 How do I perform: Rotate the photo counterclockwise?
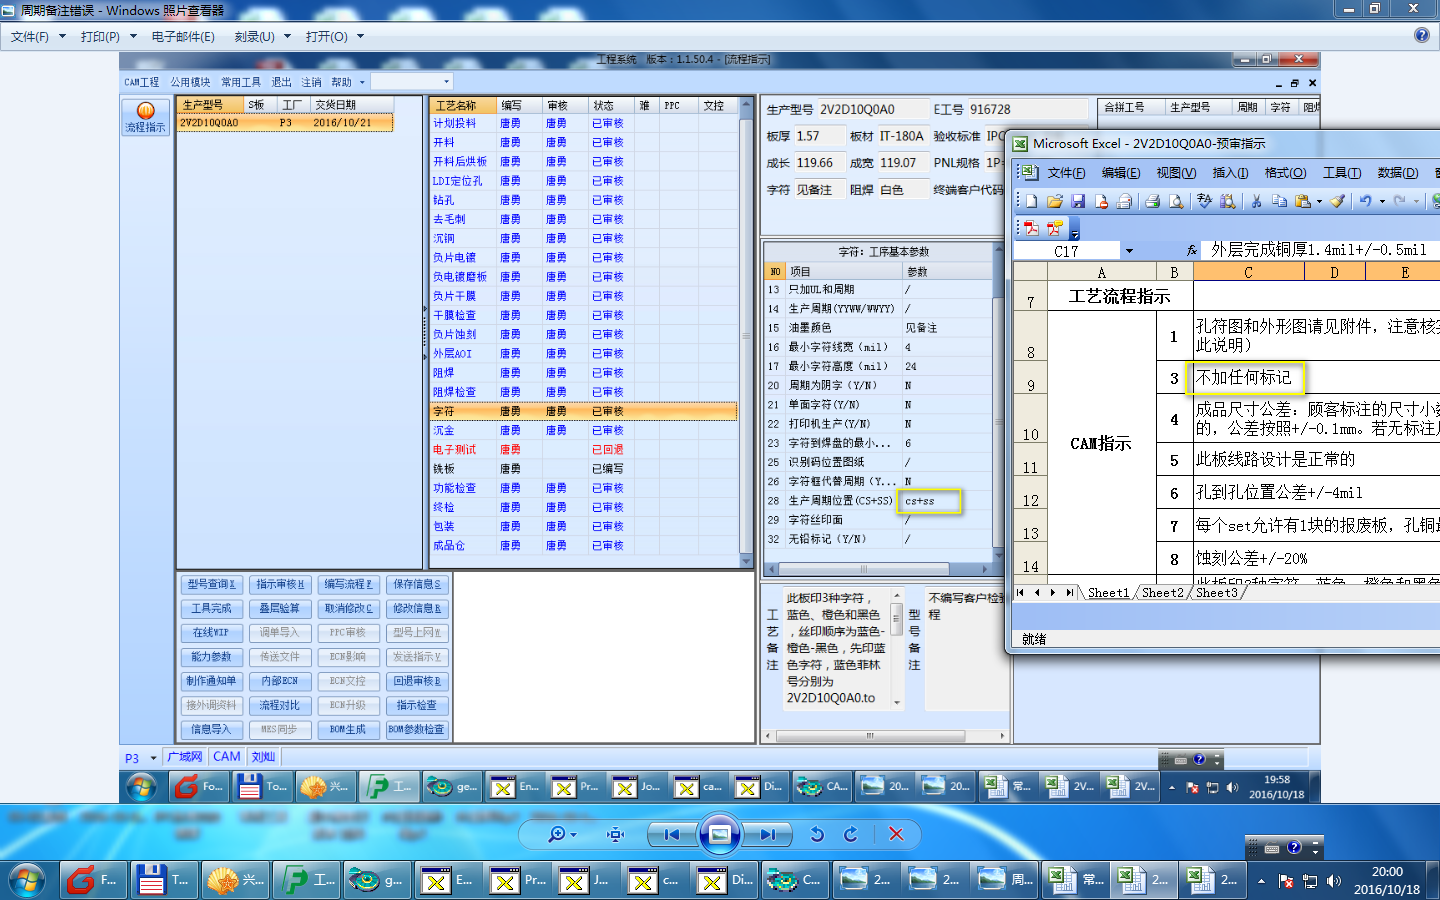point(817,834)
